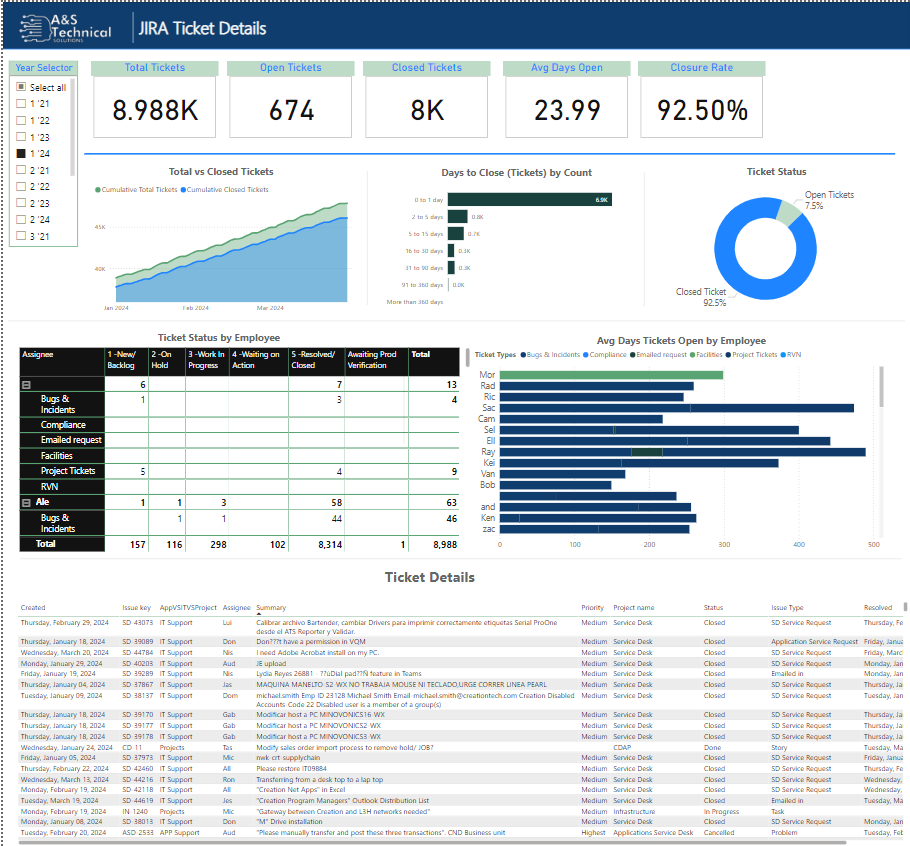910x846 pixels.
Task: Click the matrix grand total 8,988
Action: click(445, 544)
